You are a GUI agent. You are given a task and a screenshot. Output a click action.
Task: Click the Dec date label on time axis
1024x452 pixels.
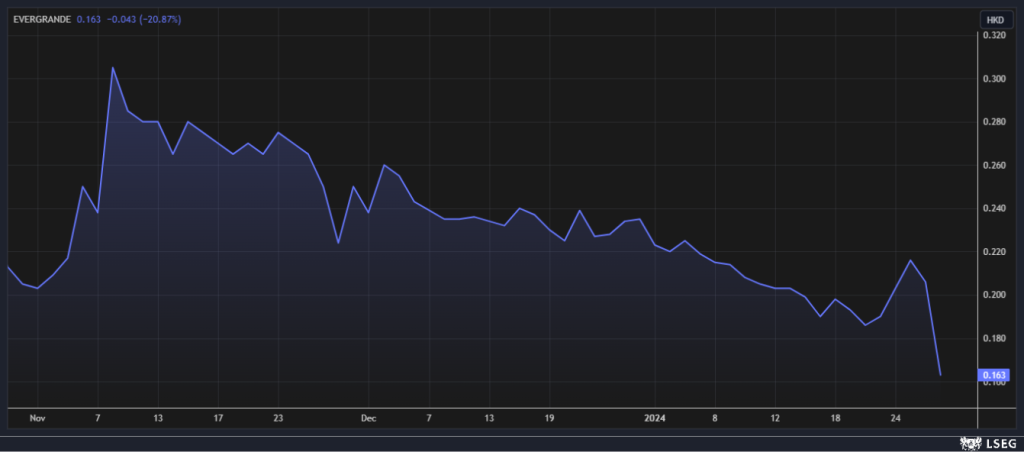tap(369, 418)
